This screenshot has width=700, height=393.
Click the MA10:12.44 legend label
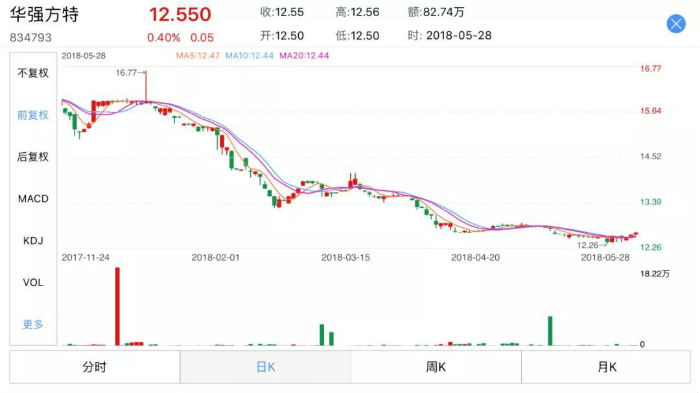coord(249,56)
